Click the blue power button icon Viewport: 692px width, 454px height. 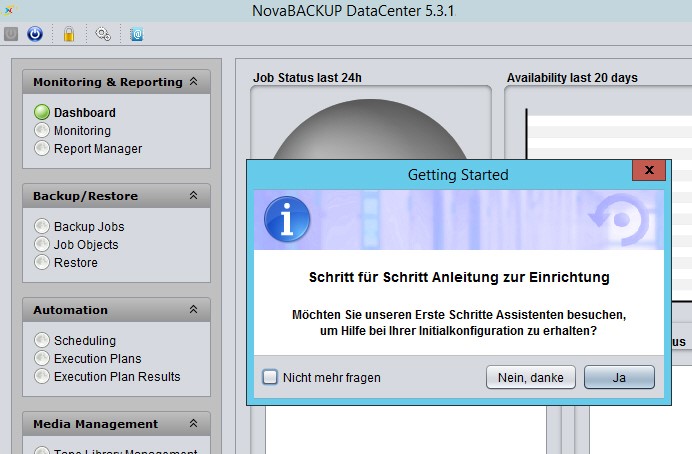[x=35, y=34]
